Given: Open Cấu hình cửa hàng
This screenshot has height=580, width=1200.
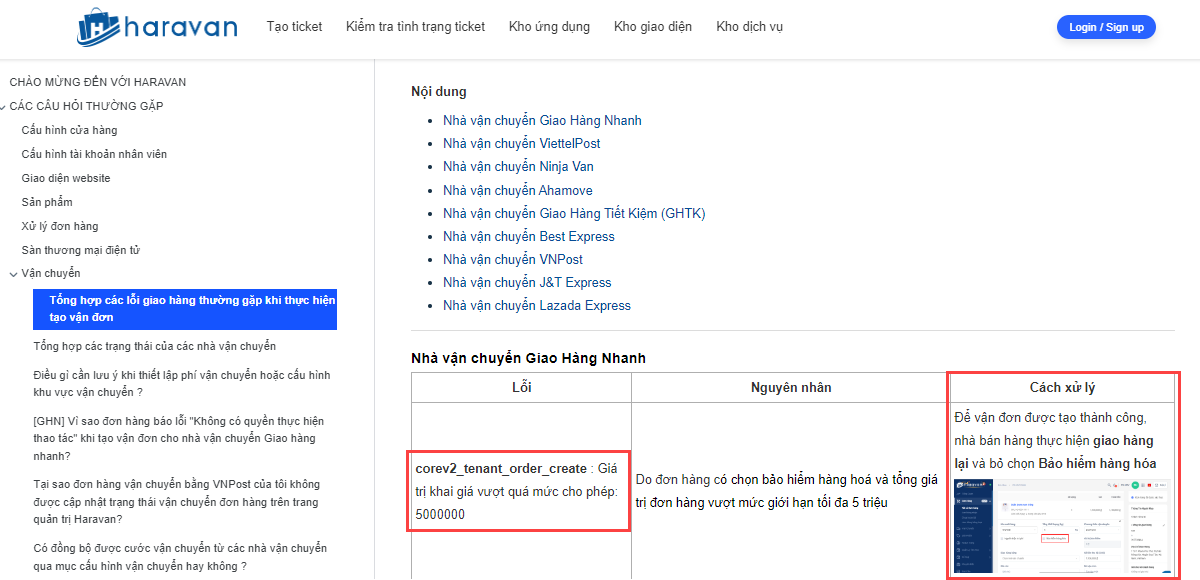Looking at the screenshot, I should click(69, 130).
